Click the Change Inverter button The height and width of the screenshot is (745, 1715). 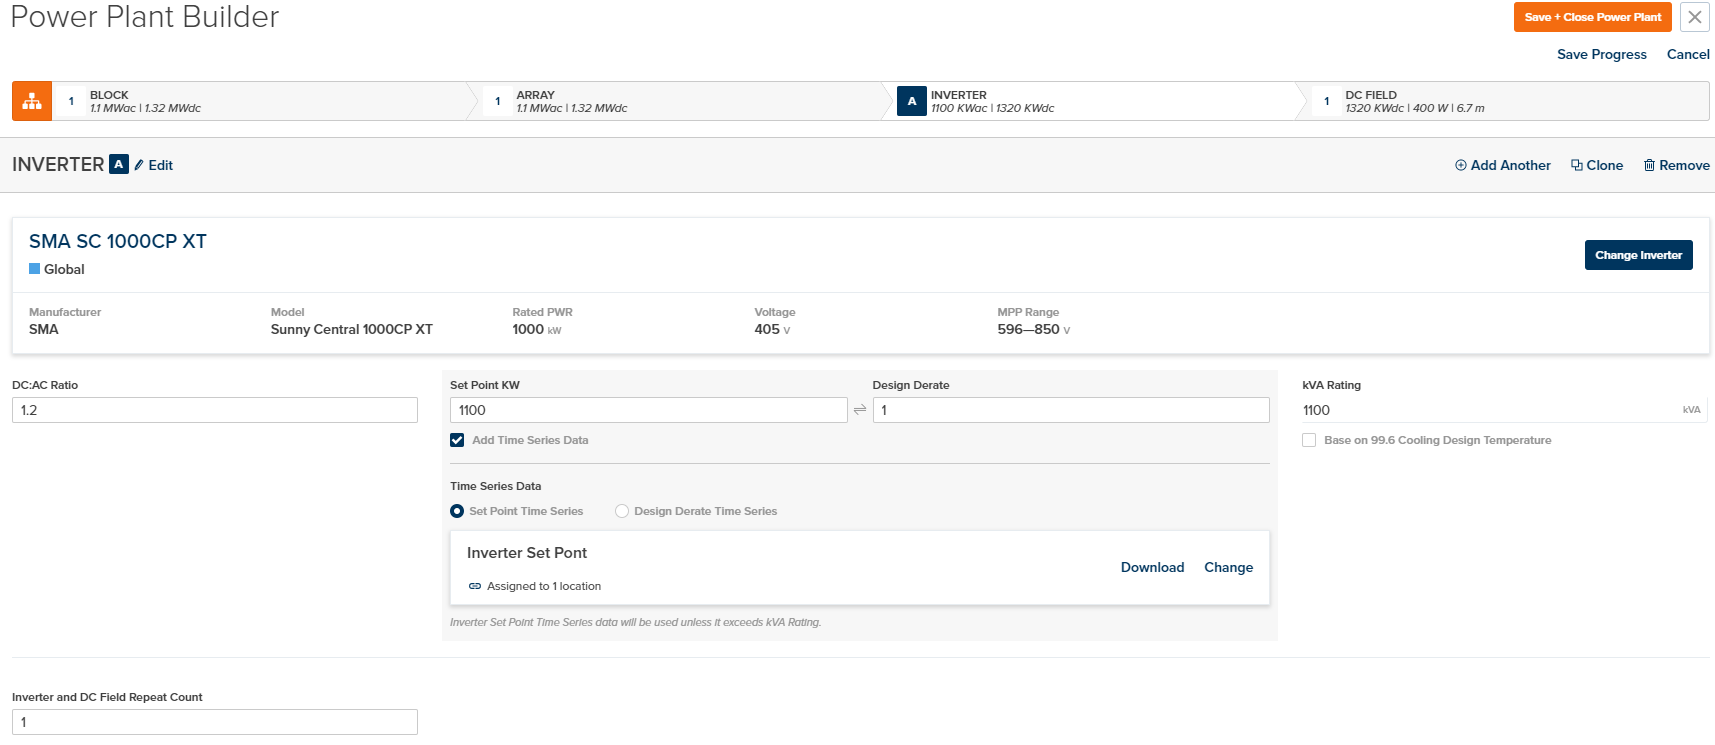click(x=1638, y=255)
